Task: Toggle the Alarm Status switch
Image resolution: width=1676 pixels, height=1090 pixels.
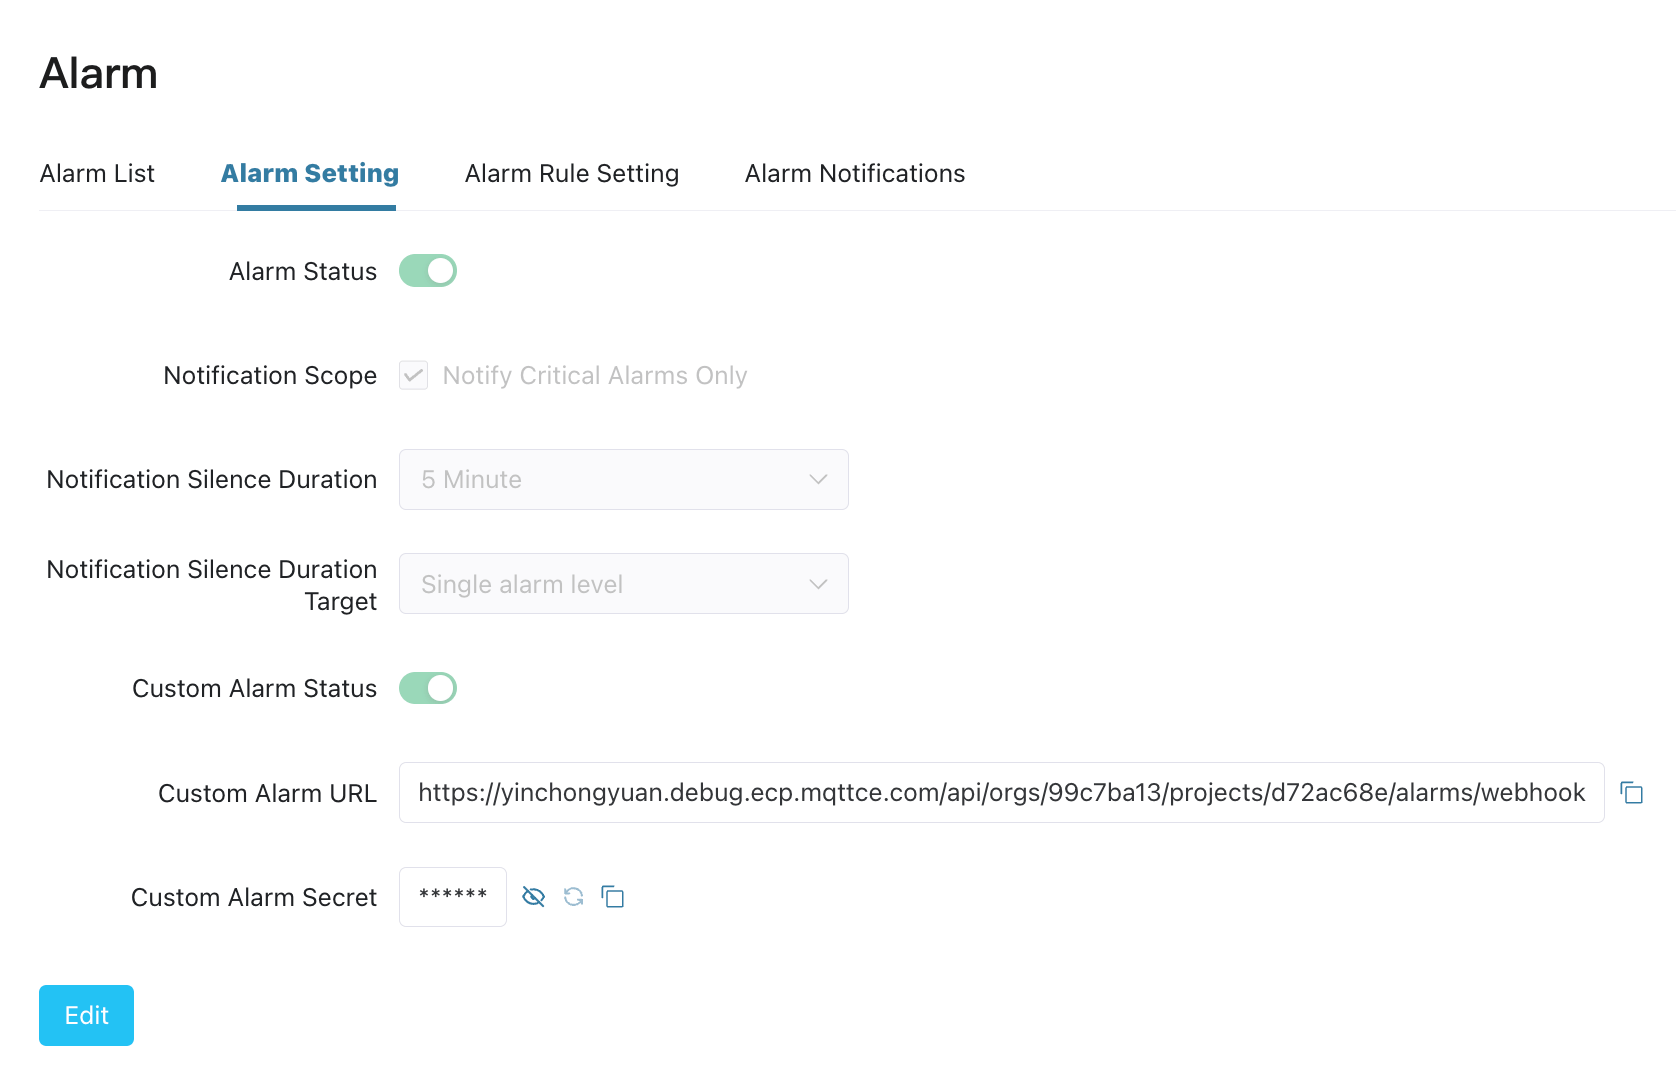Action: coord(428,271)
